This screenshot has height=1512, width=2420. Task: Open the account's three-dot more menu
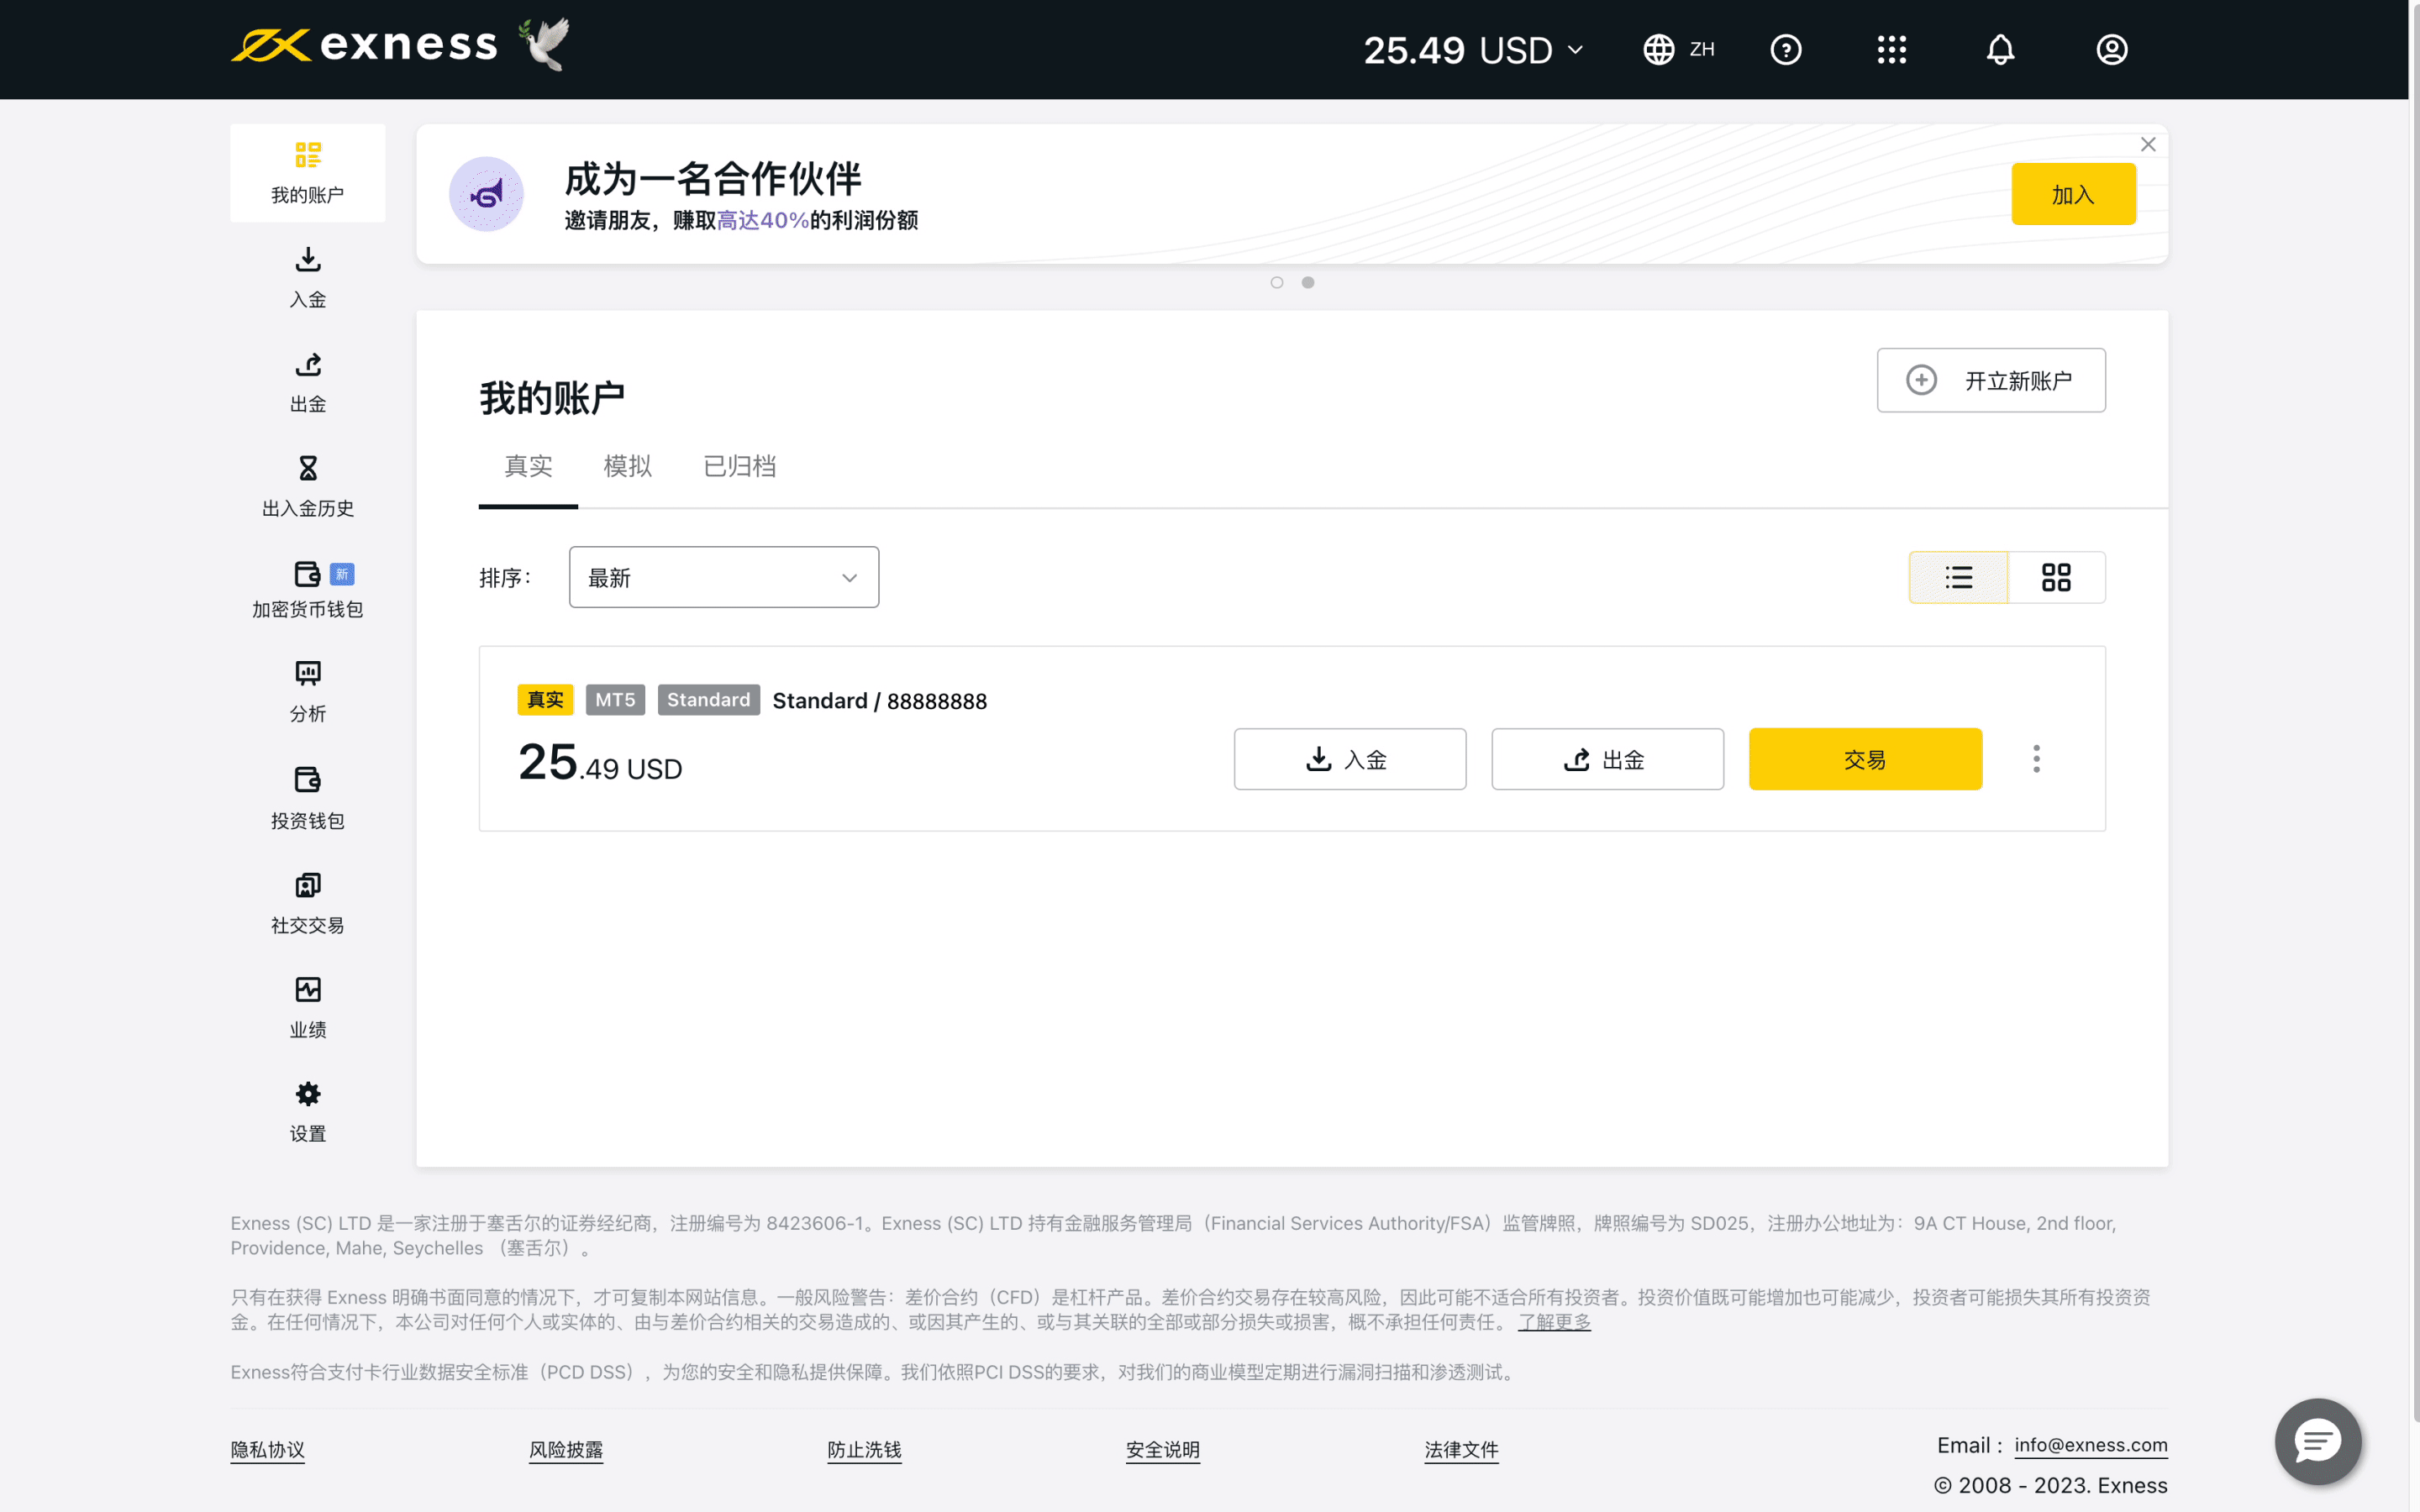coord(2036,759)
